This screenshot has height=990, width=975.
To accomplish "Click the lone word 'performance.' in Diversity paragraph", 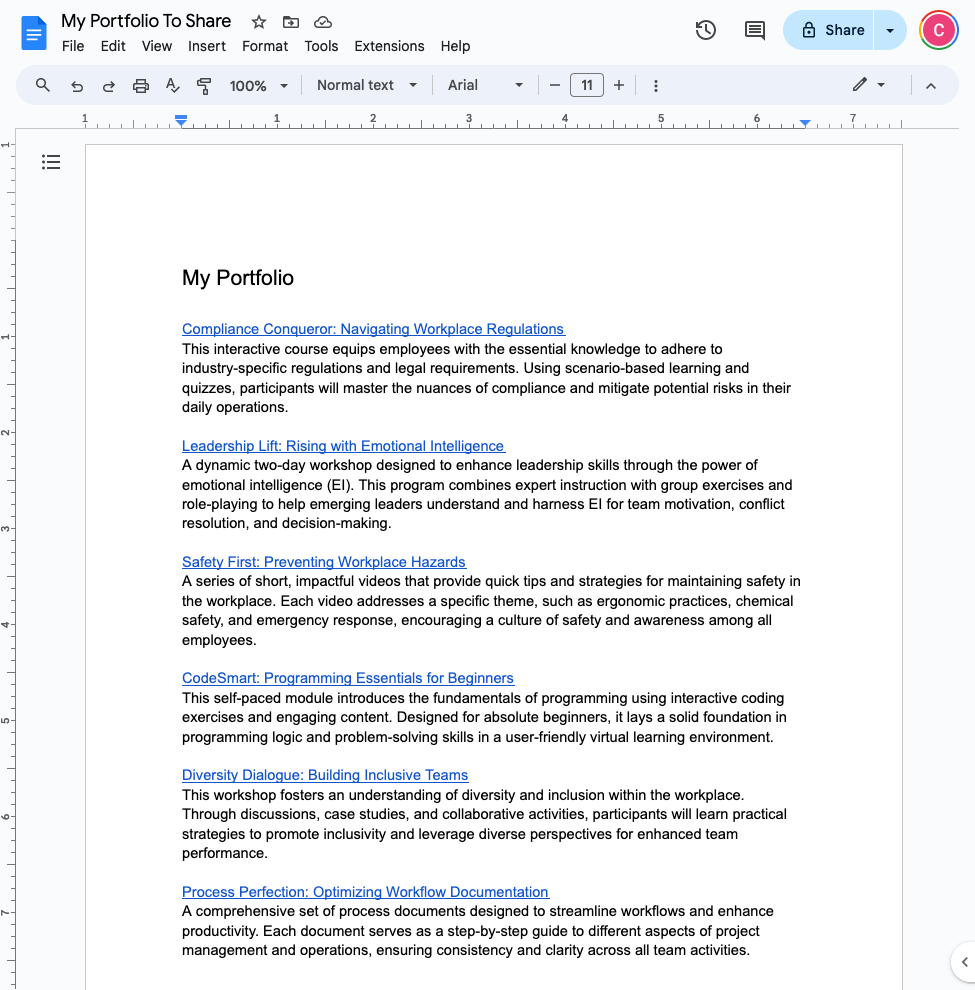I will [x=225, y=854].
